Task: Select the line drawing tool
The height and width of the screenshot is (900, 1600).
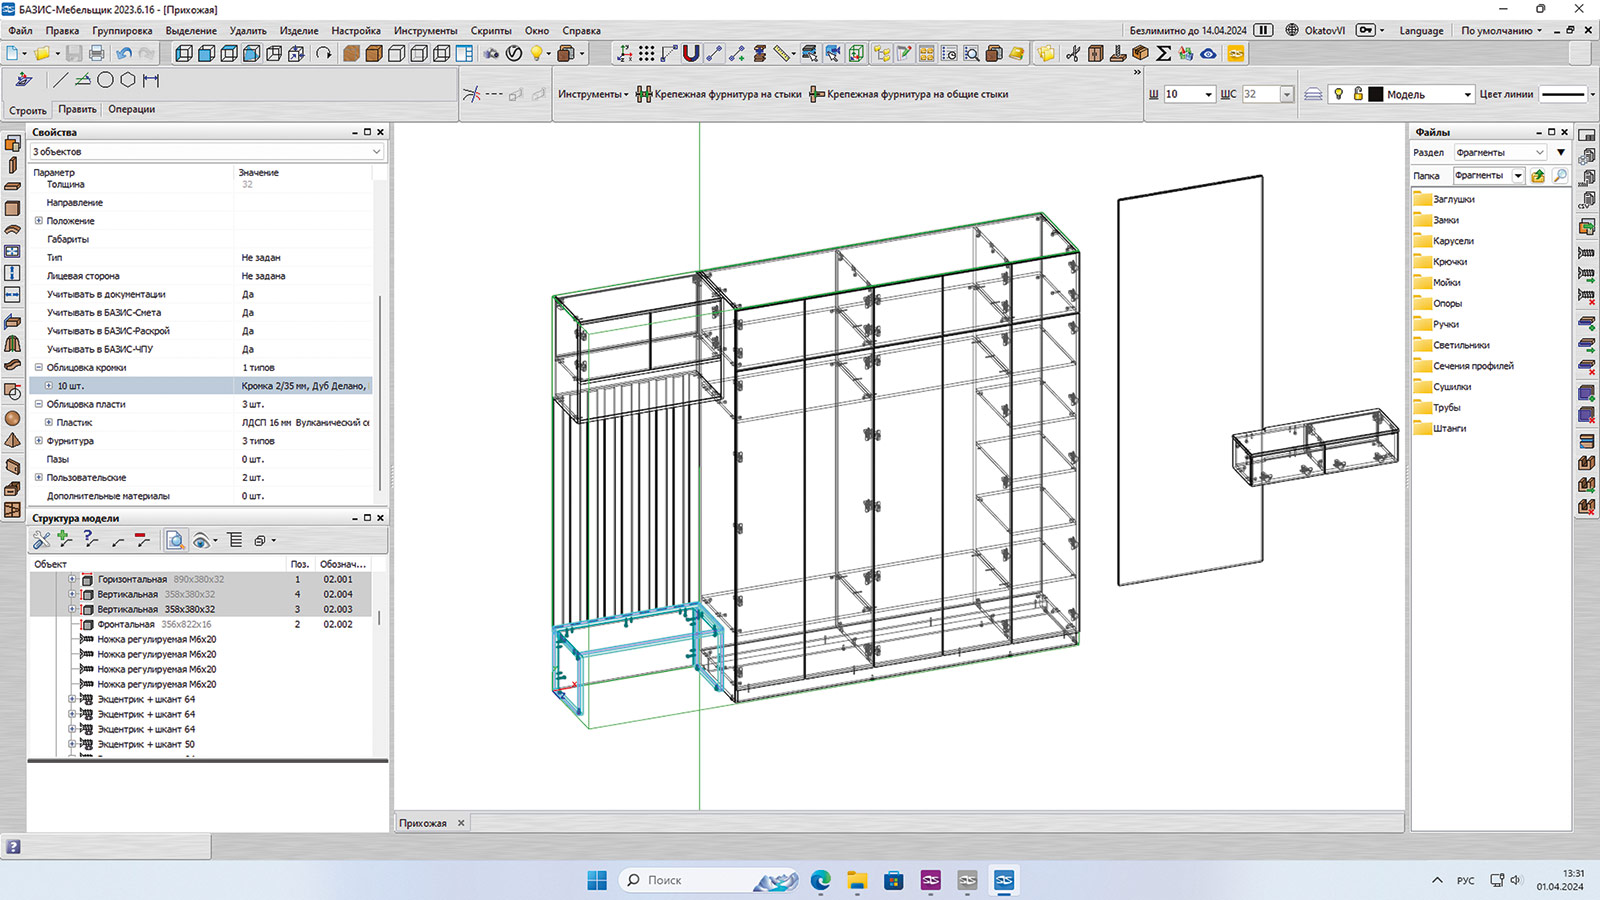Action: [x=60, y=80]
